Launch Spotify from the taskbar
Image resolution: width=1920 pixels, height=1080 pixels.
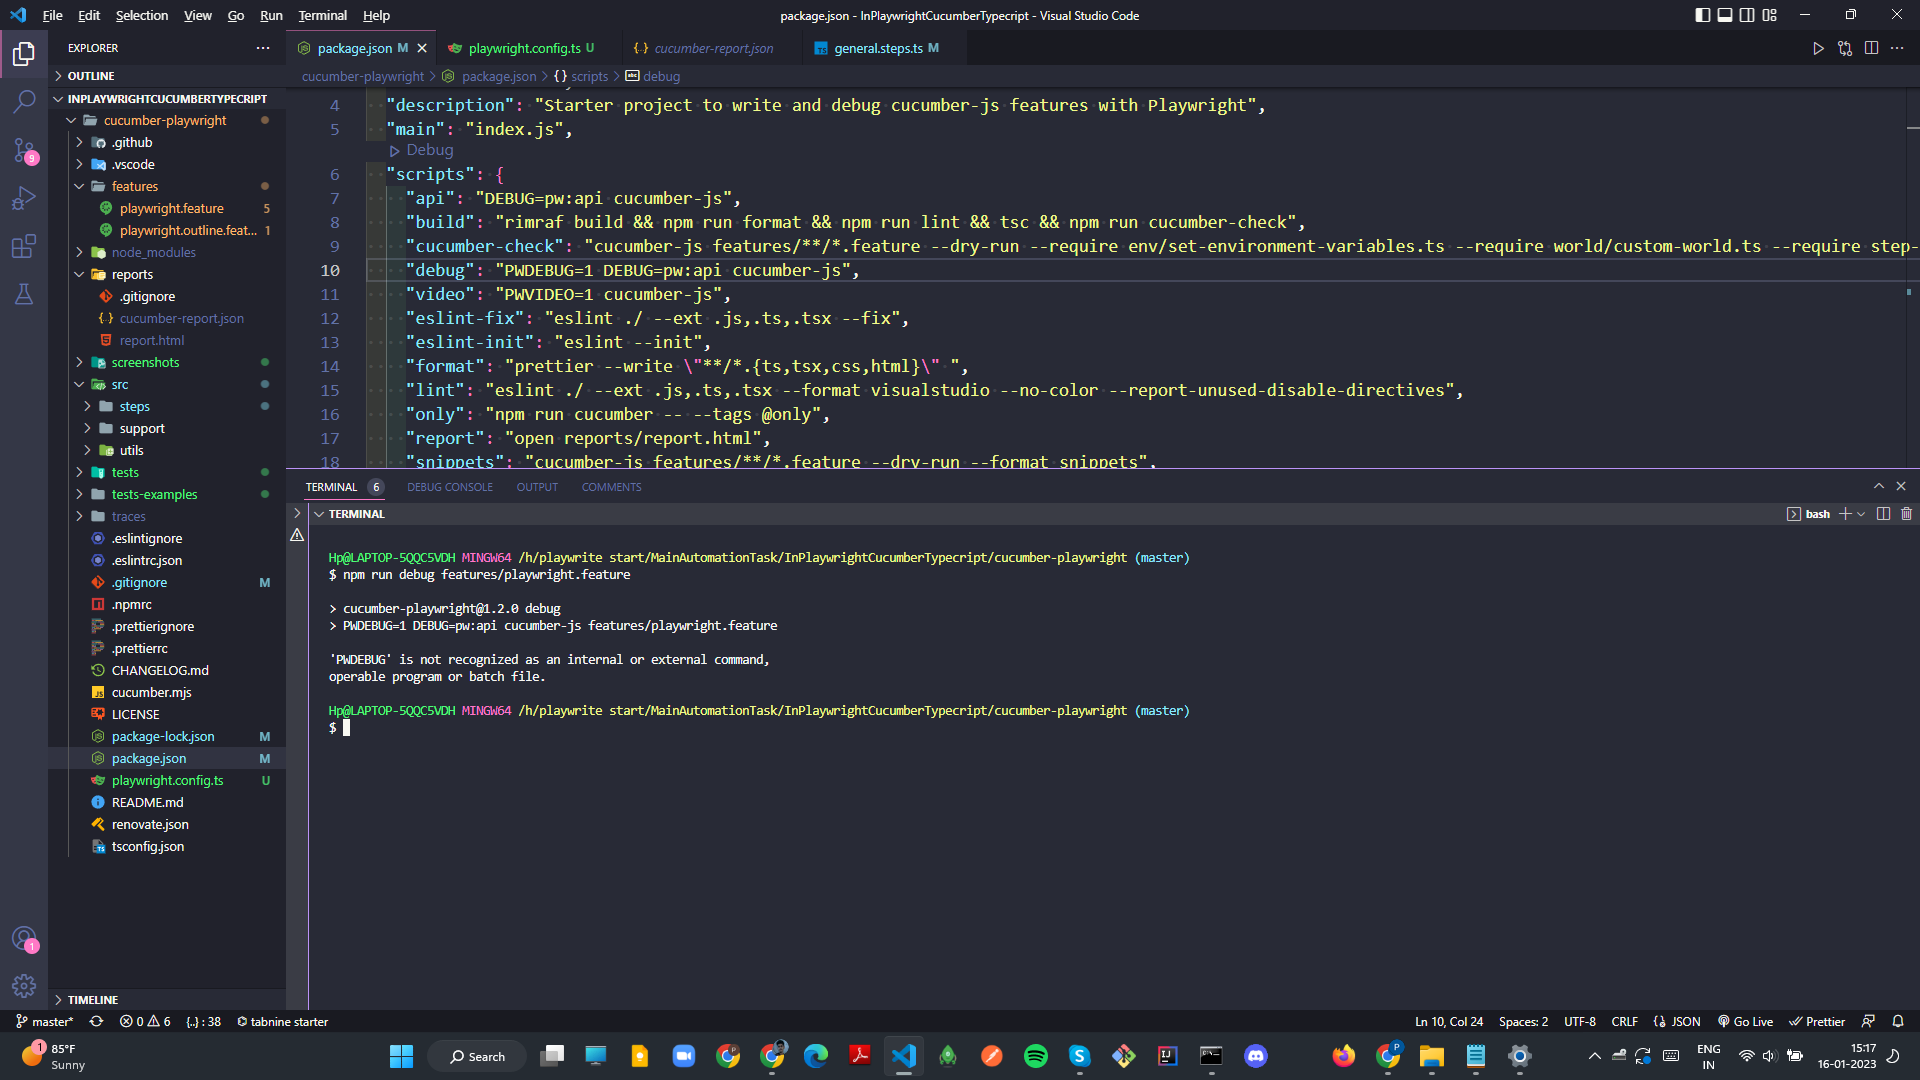tap(1035, 1055)
